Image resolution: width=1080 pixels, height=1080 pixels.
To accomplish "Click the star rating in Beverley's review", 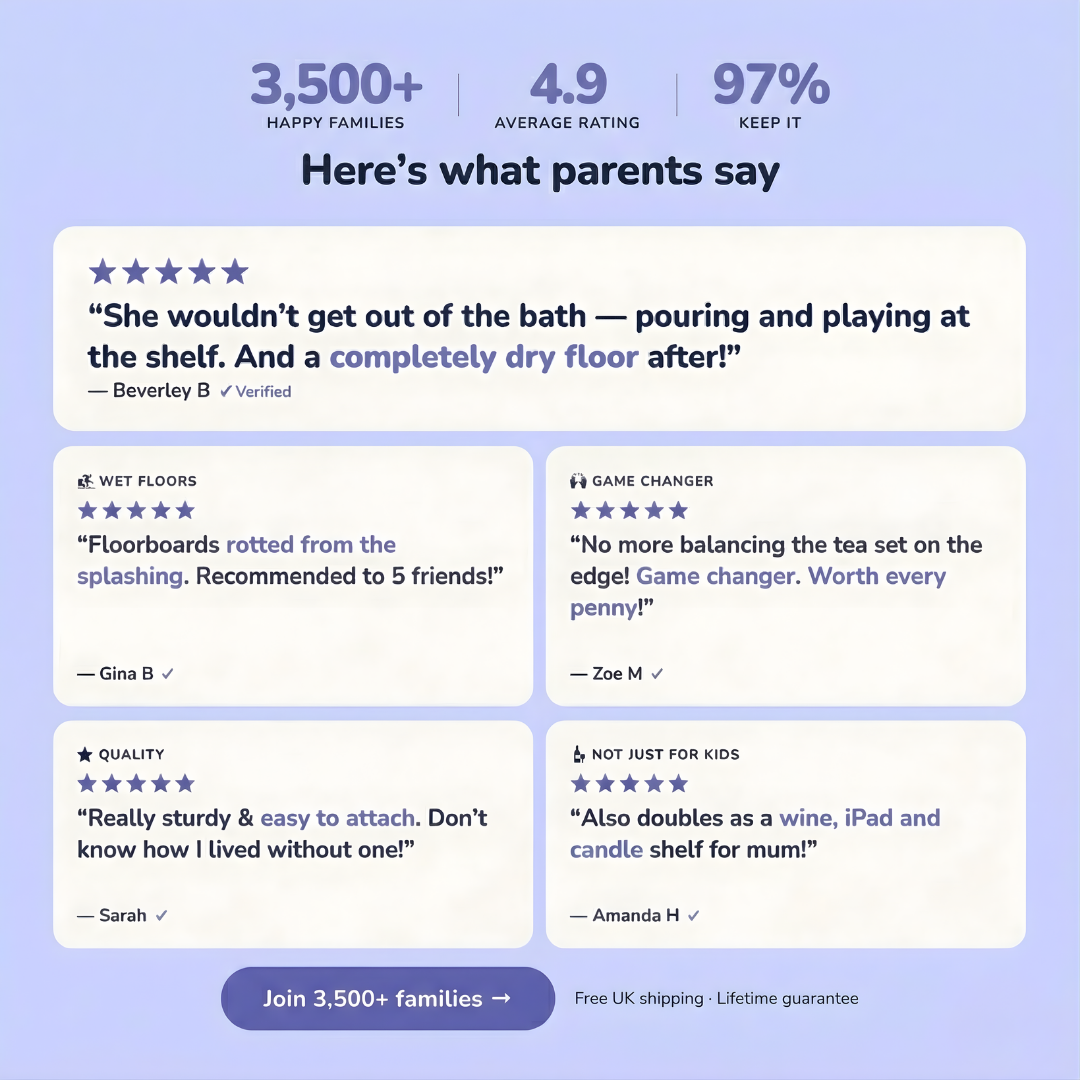I will click(168, 271).
